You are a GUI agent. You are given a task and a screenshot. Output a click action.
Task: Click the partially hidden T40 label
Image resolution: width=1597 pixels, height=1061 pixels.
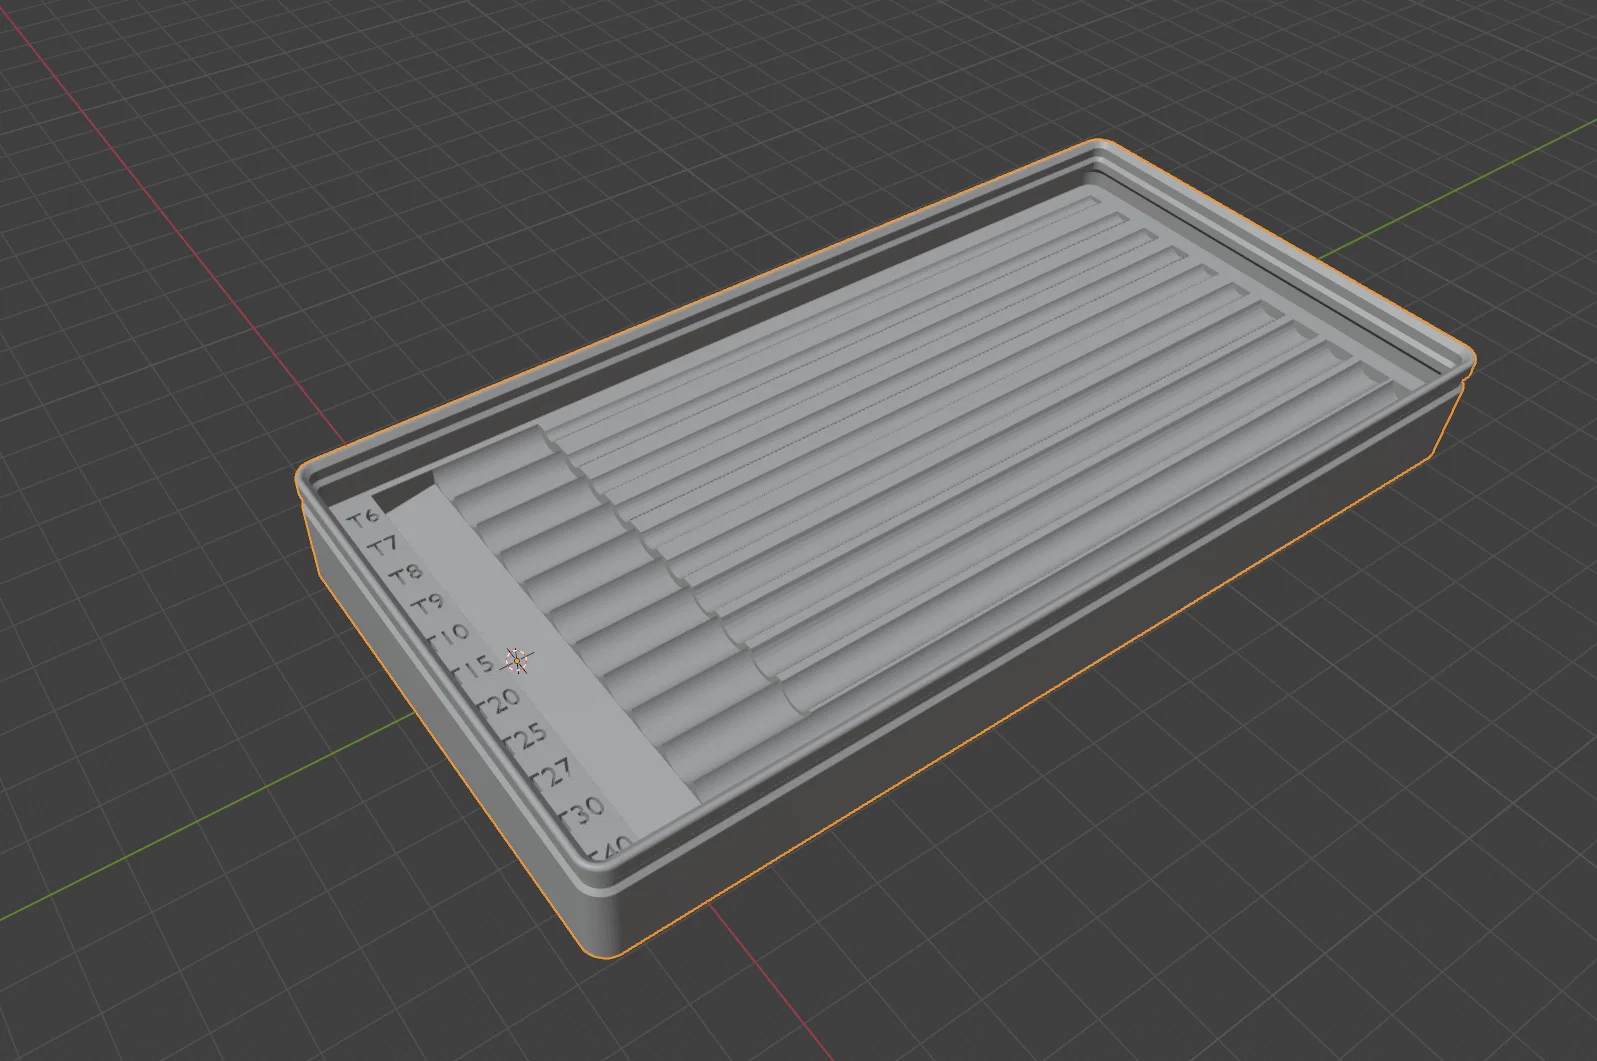click(612, 847)
